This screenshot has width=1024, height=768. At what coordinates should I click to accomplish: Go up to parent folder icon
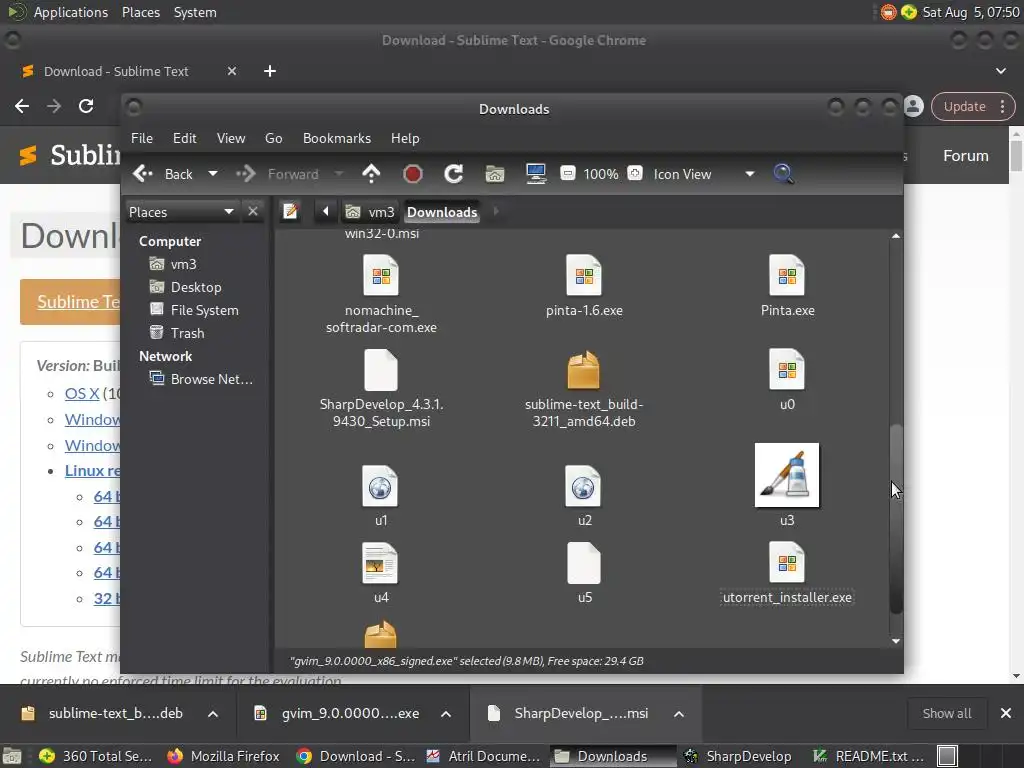pyautogui.click(x=371, y=174)
